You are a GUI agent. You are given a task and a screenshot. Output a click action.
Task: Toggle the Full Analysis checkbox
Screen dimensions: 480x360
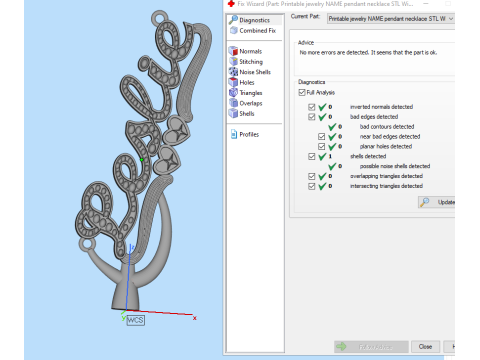(x=302, y=92)
